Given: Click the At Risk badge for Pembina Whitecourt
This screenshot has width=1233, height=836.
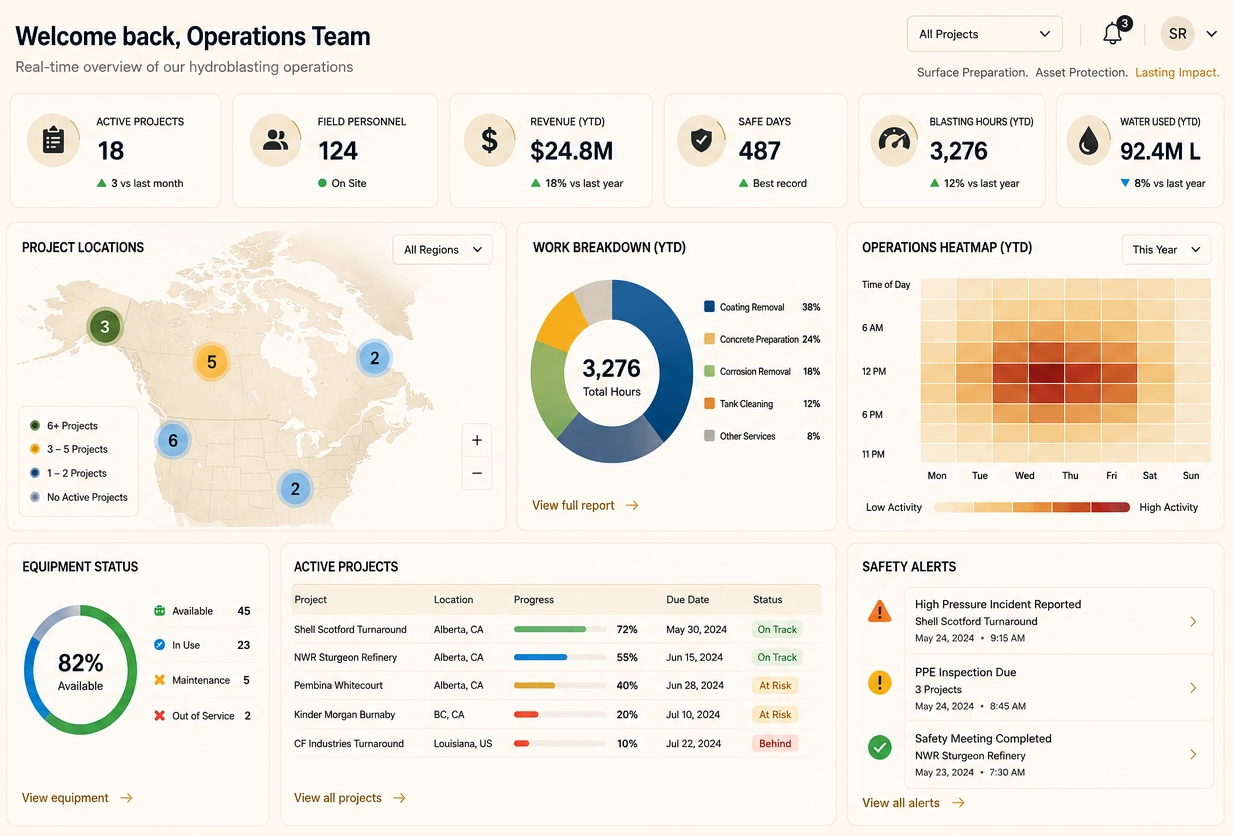Looking at the screenshot, I should click(x=775, y=686).
